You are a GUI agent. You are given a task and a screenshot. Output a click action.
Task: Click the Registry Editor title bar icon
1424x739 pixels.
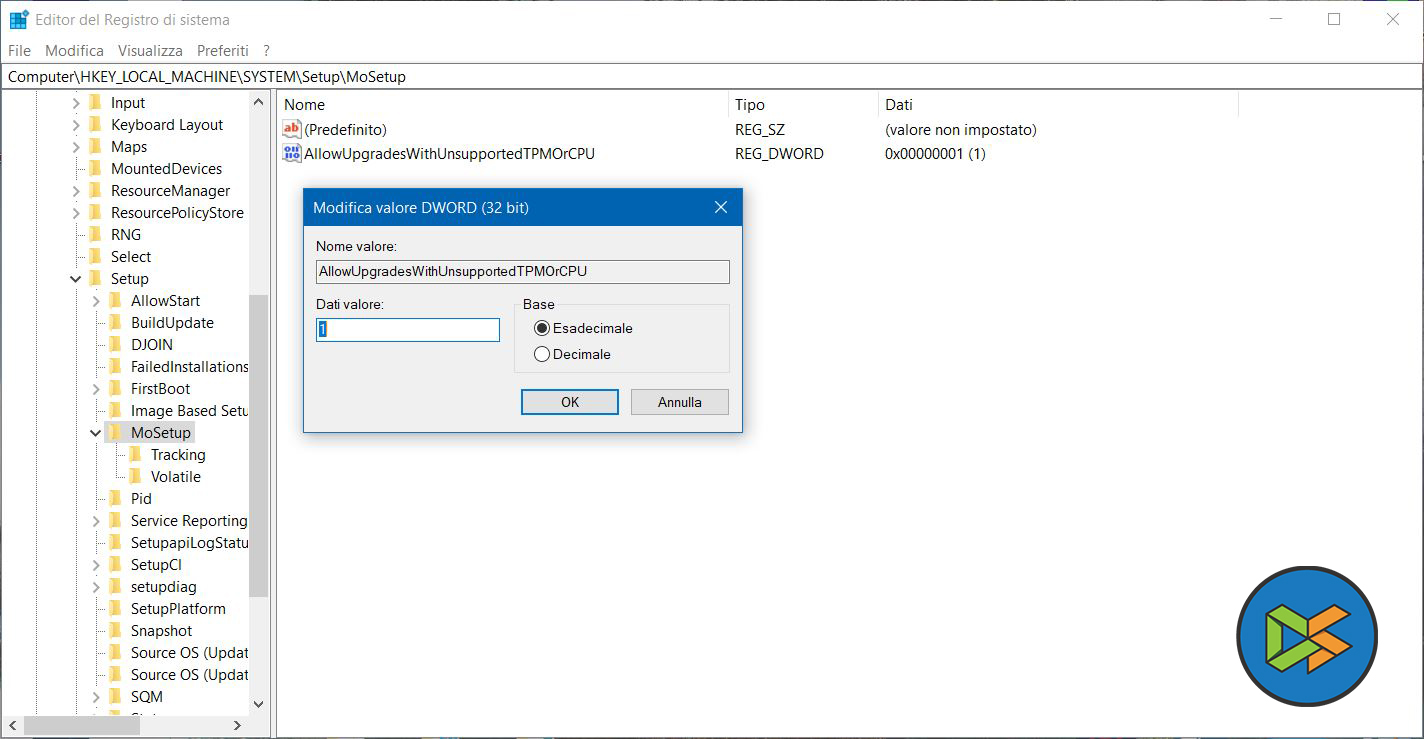19,19
